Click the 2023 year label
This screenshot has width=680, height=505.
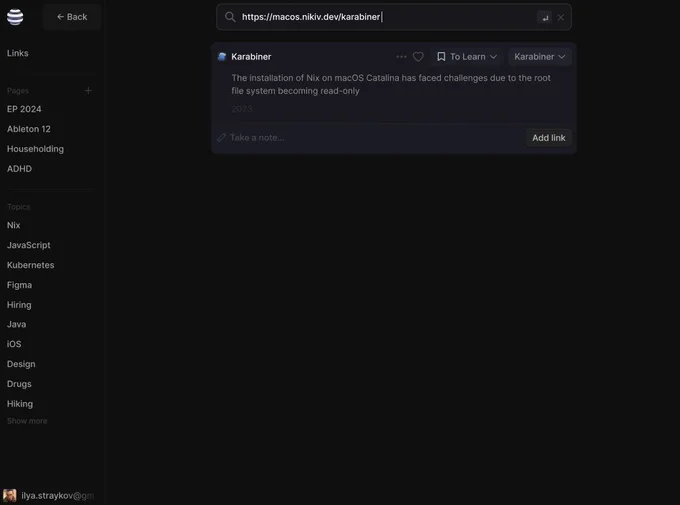(x=242, y=109)
